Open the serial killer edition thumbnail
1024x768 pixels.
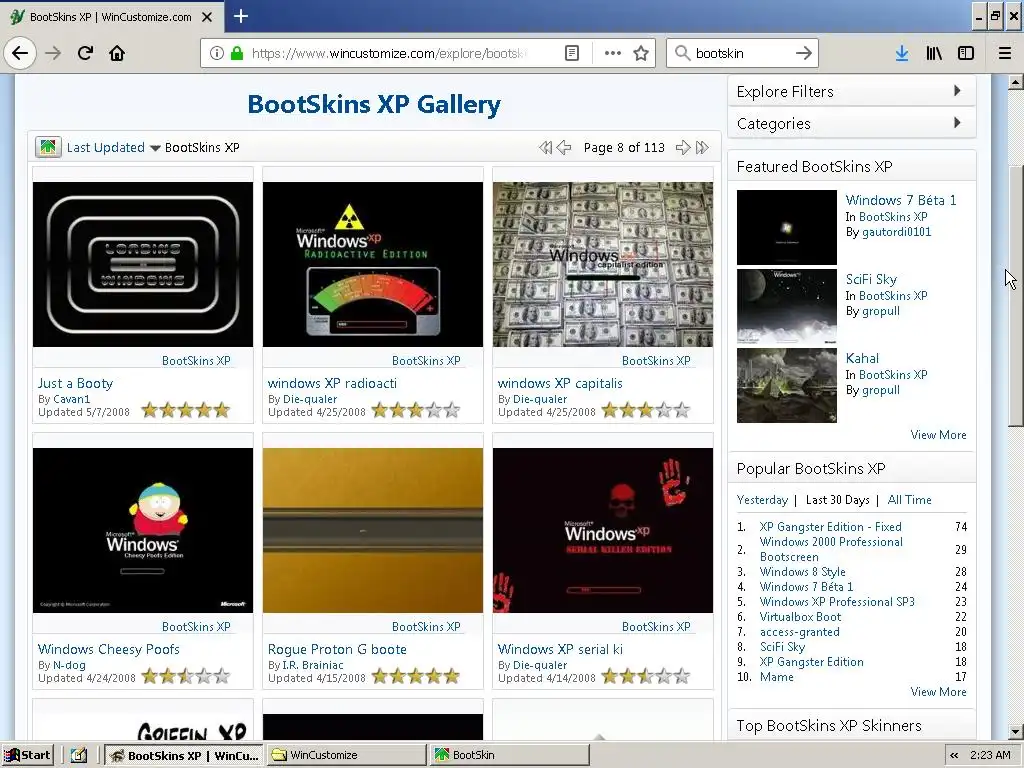tap(603, 530)
